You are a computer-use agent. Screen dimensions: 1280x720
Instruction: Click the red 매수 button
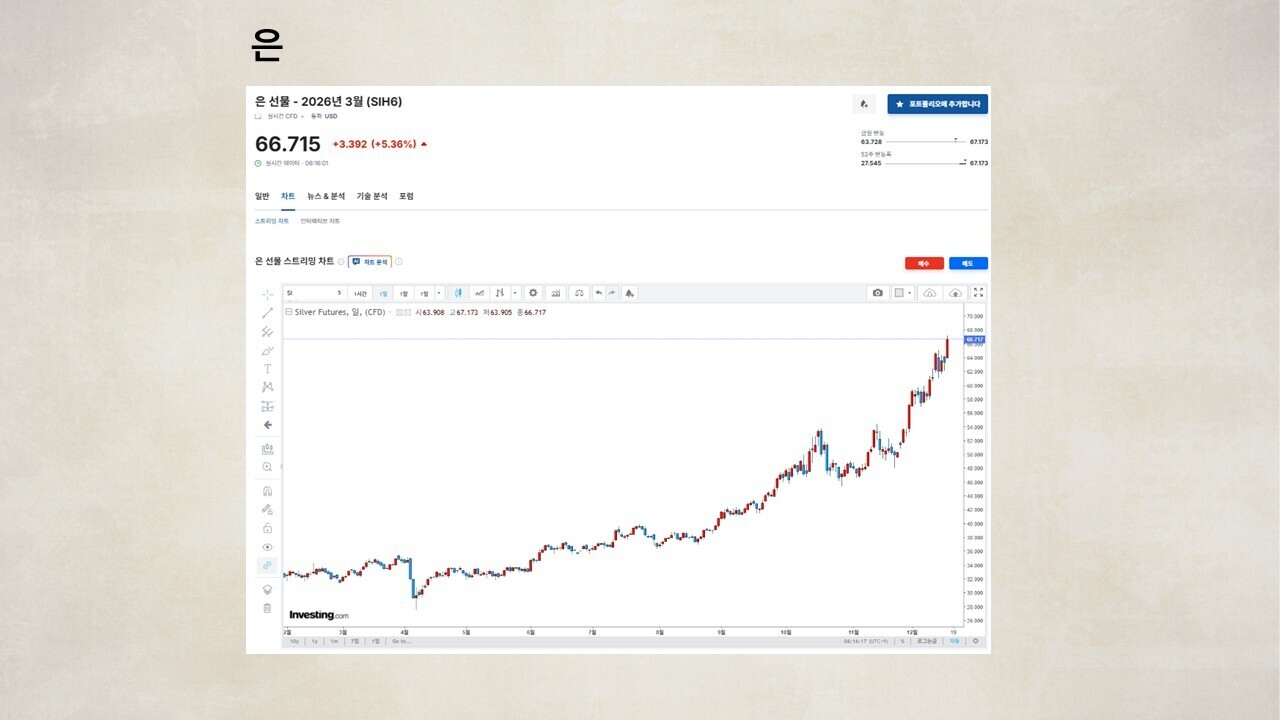(924, 263)
